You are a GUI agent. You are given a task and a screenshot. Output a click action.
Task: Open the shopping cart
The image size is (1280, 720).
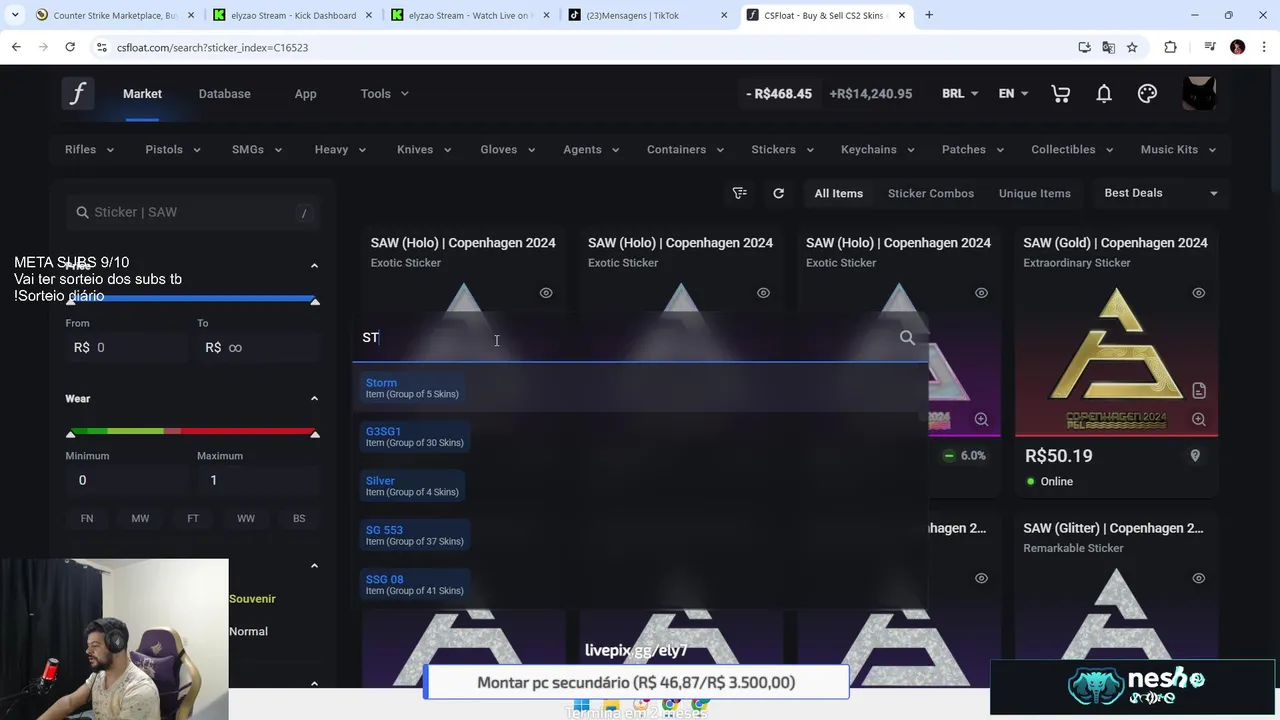click(x=1061, y=93)
